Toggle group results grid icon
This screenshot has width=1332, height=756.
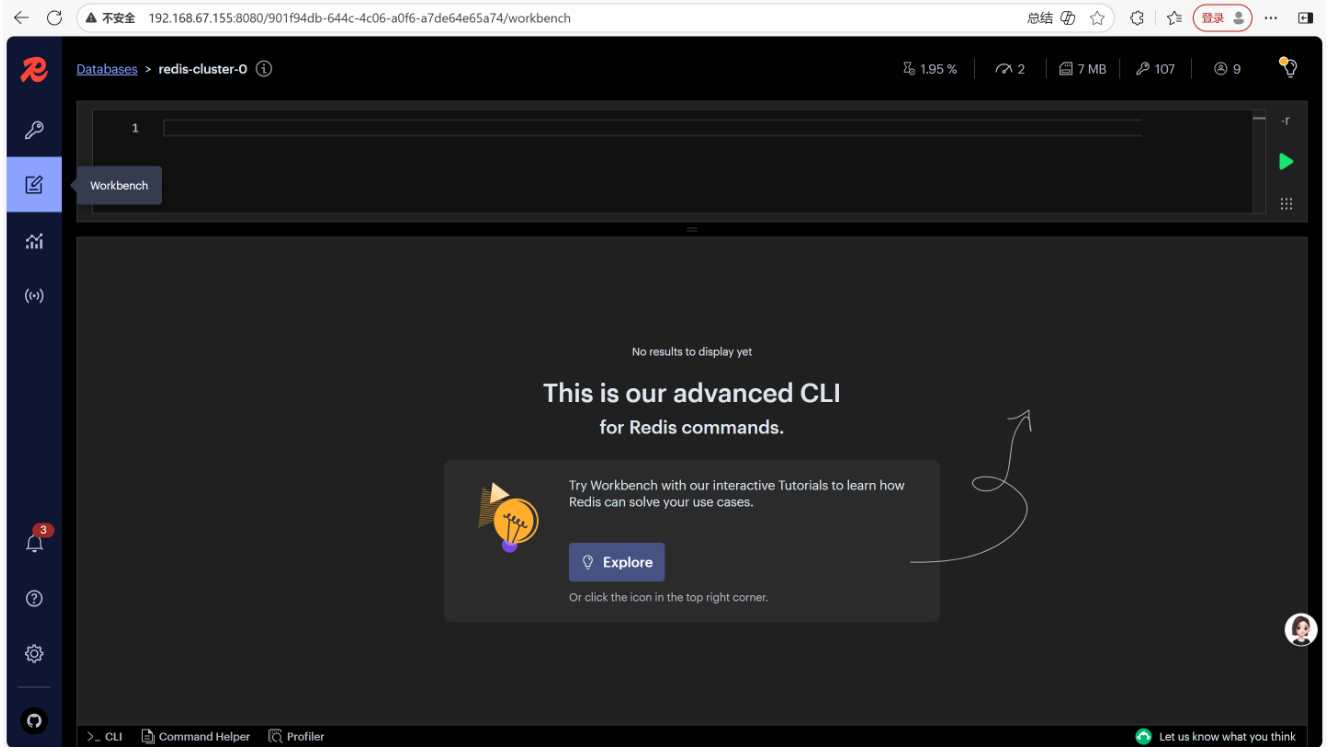1286,204
